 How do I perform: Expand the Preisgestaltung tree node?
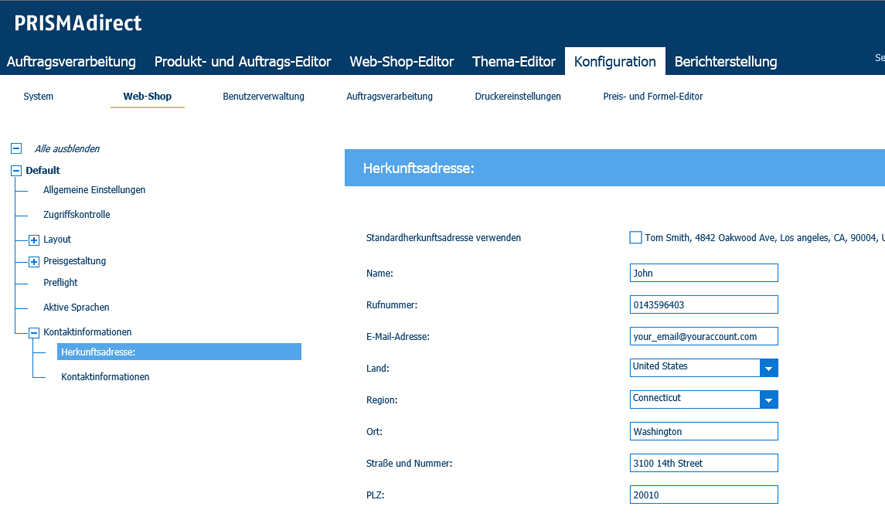point(34,262)
